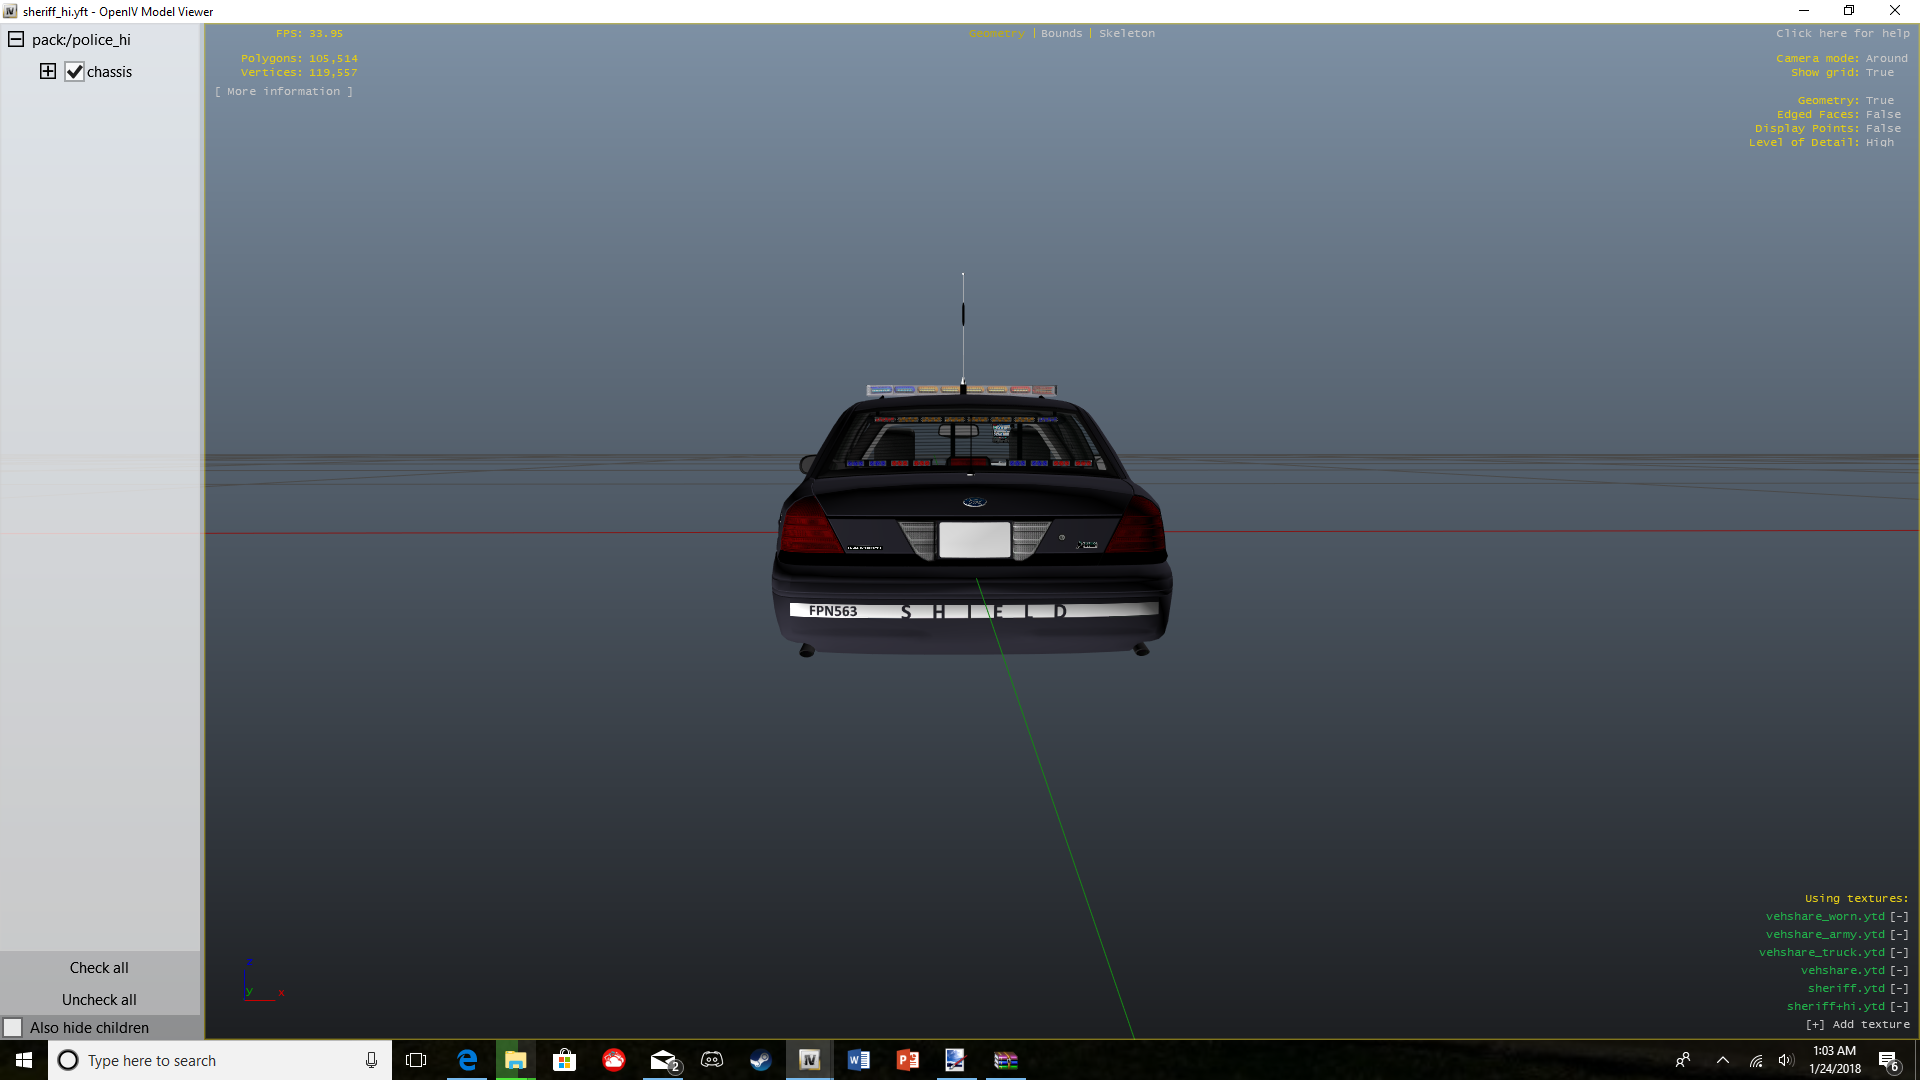The image size is (1920, 1080).
Task: Expand the chassis tree node
Action: tap(47, 71)
